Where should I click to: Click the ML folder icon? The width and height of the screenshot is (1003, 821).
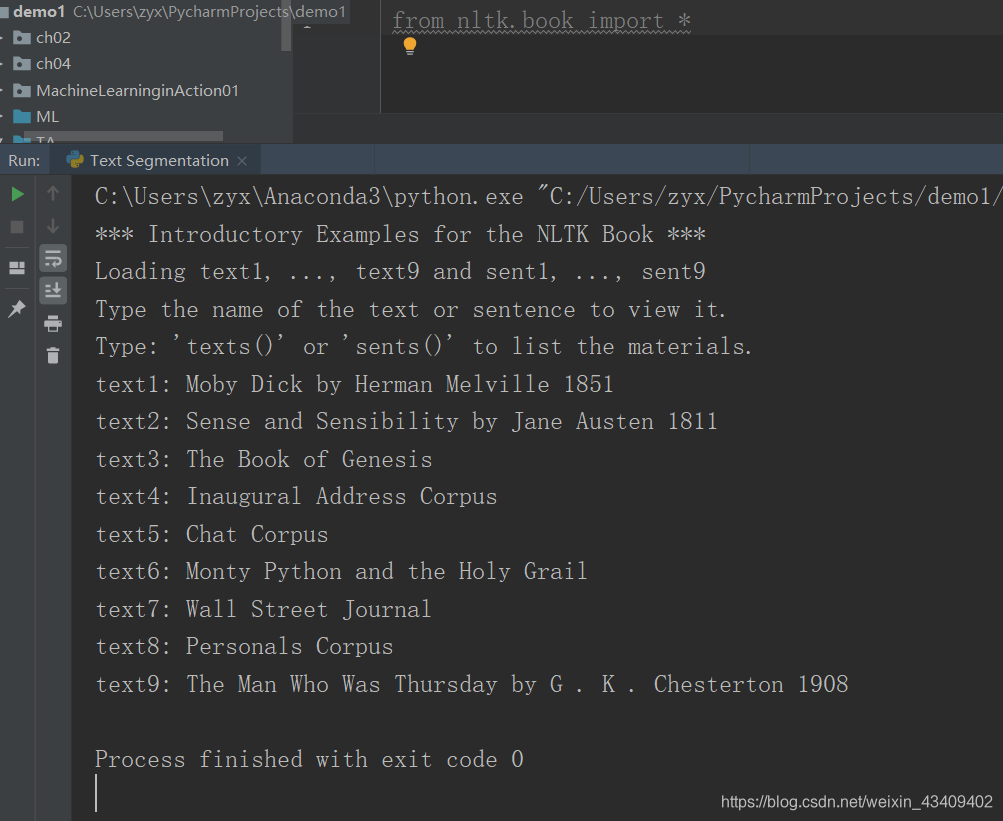pos(22,116)
